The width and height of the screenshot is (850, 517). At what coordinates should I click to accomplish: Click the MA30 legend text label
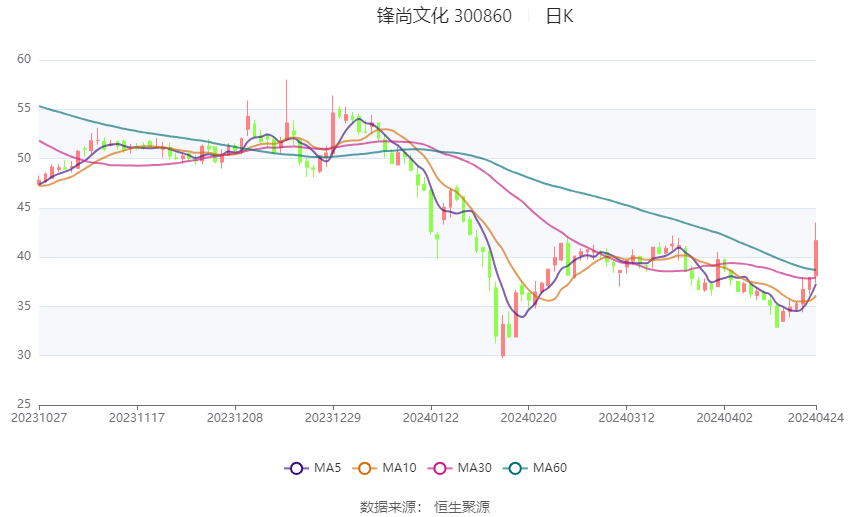click(475, 468)
